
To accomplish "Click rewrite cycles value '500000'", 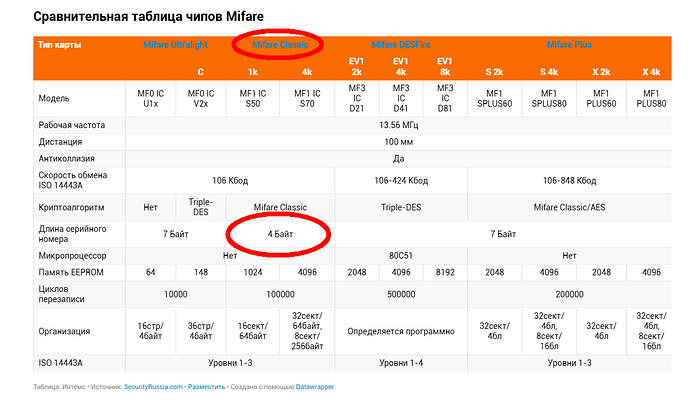I will pos(401,294).
